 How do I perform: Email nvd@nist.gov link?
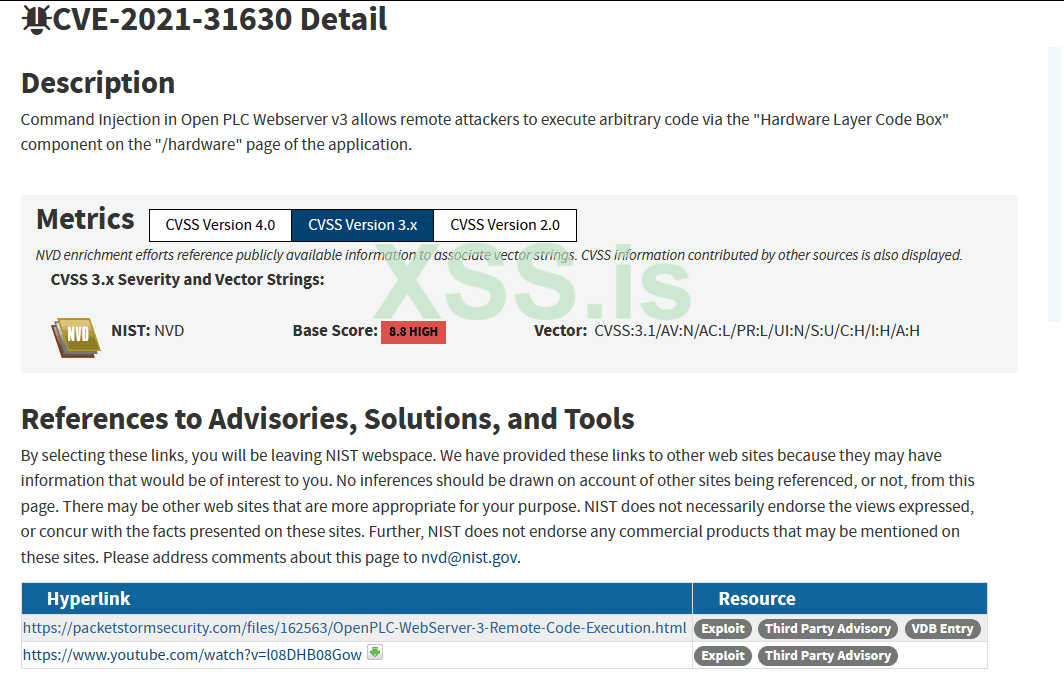[469, 558]
